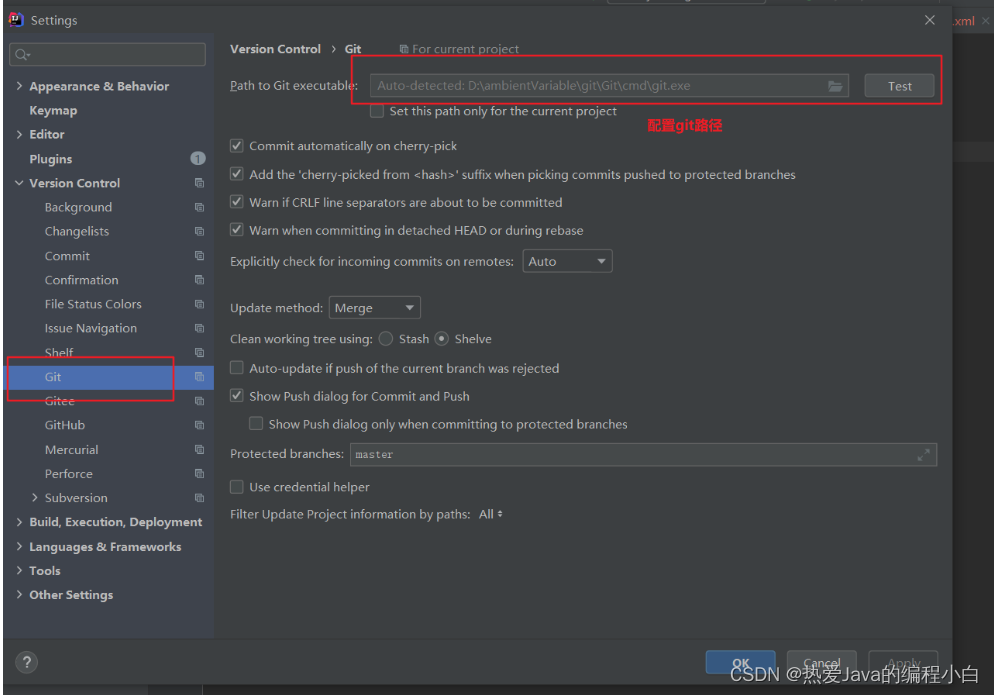Click the Plugins update badge

(198, 159)
